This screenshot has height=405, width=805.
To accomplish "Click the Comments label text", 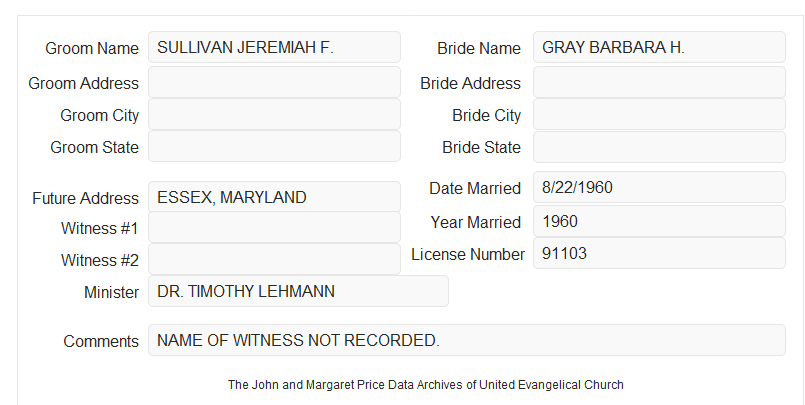I will point(101,341).
